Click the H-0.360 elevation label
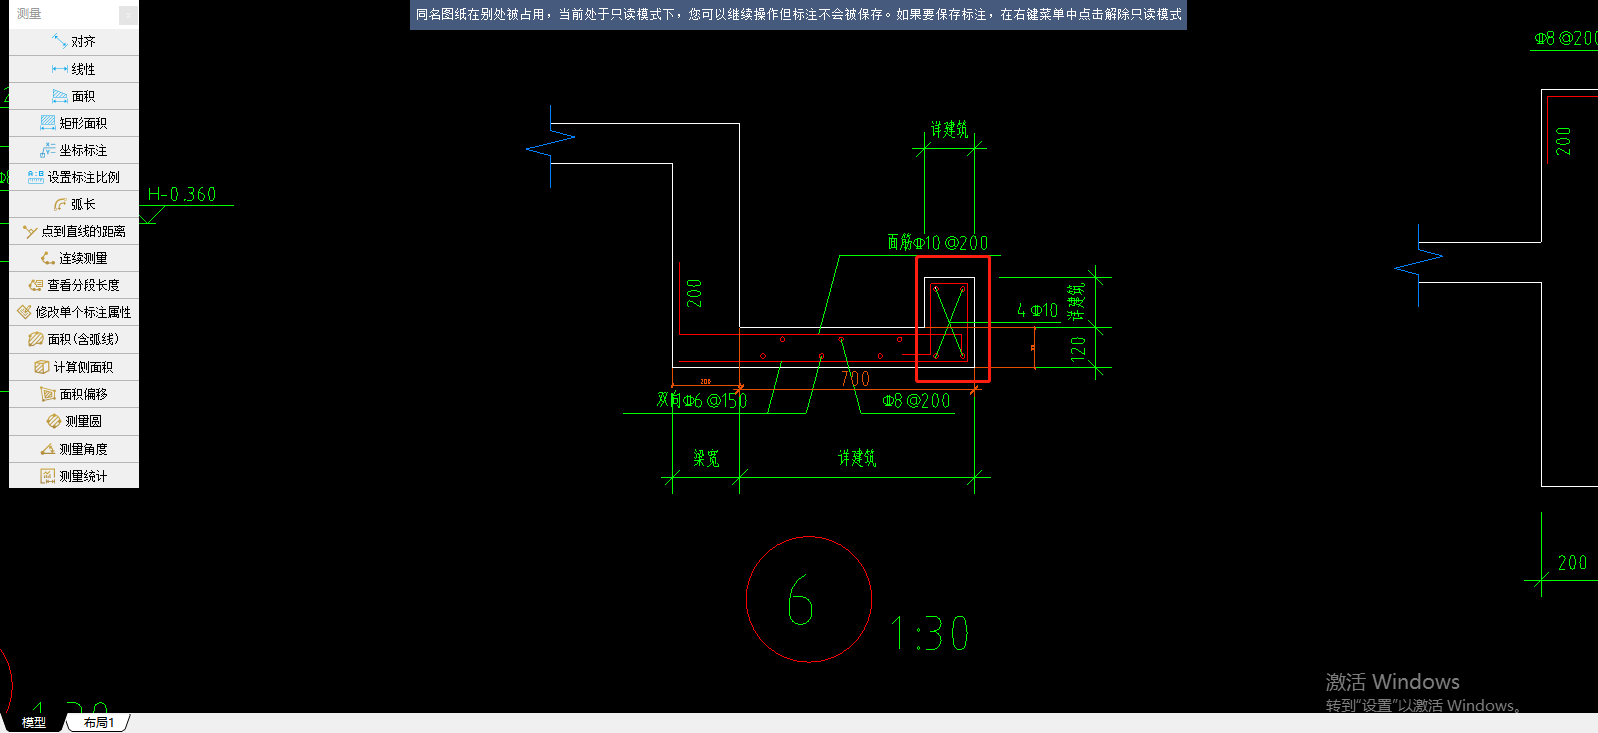Screen dimensions: 1598x733 [x=182, y=194]
